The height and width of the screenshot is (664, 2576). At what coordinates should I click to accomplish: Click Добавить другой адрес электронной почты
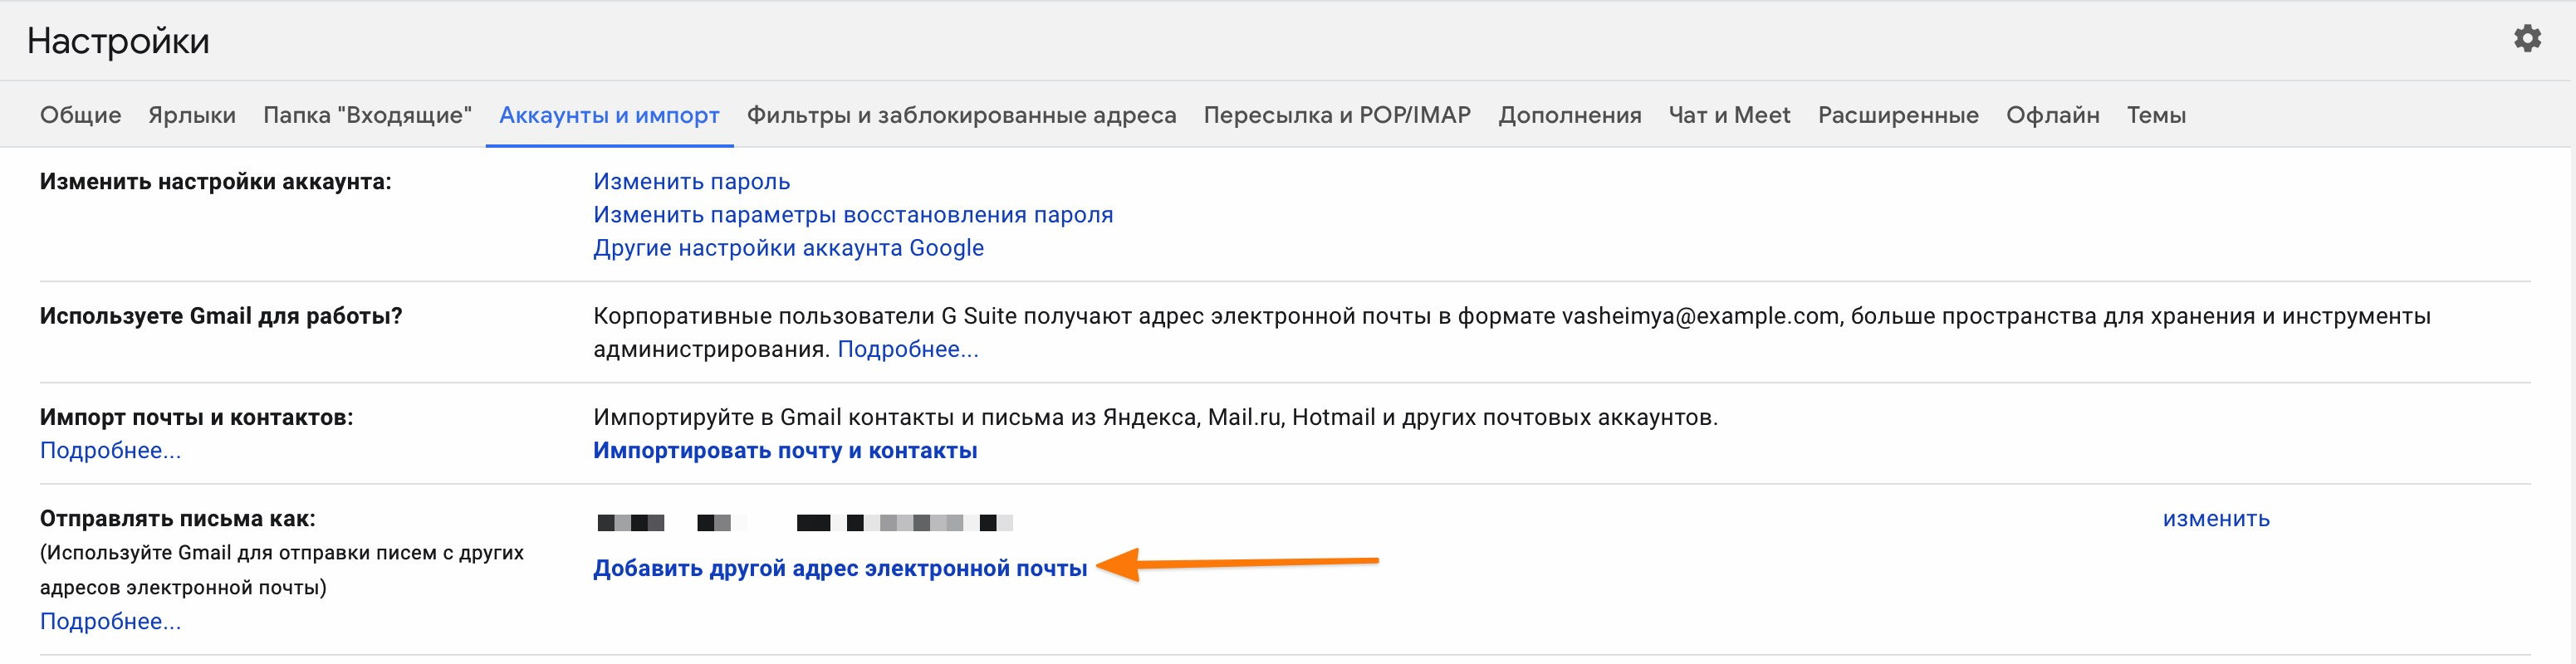coord(839,568)
